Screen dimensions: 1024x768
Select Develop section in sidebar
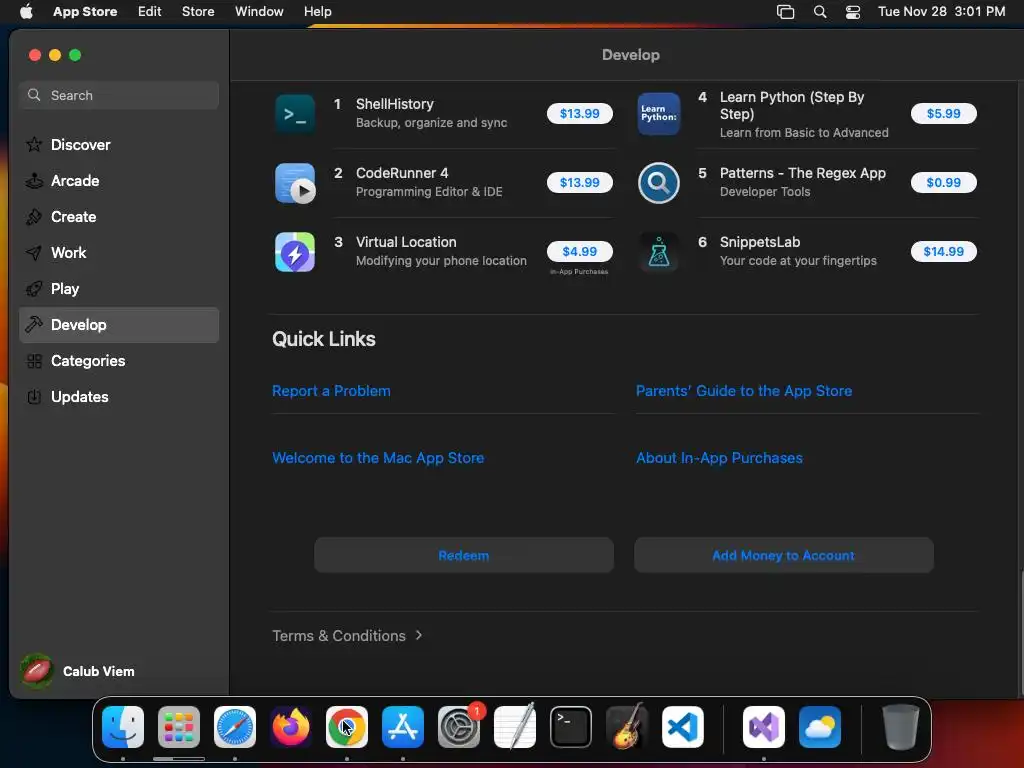[x=119, y=325]
